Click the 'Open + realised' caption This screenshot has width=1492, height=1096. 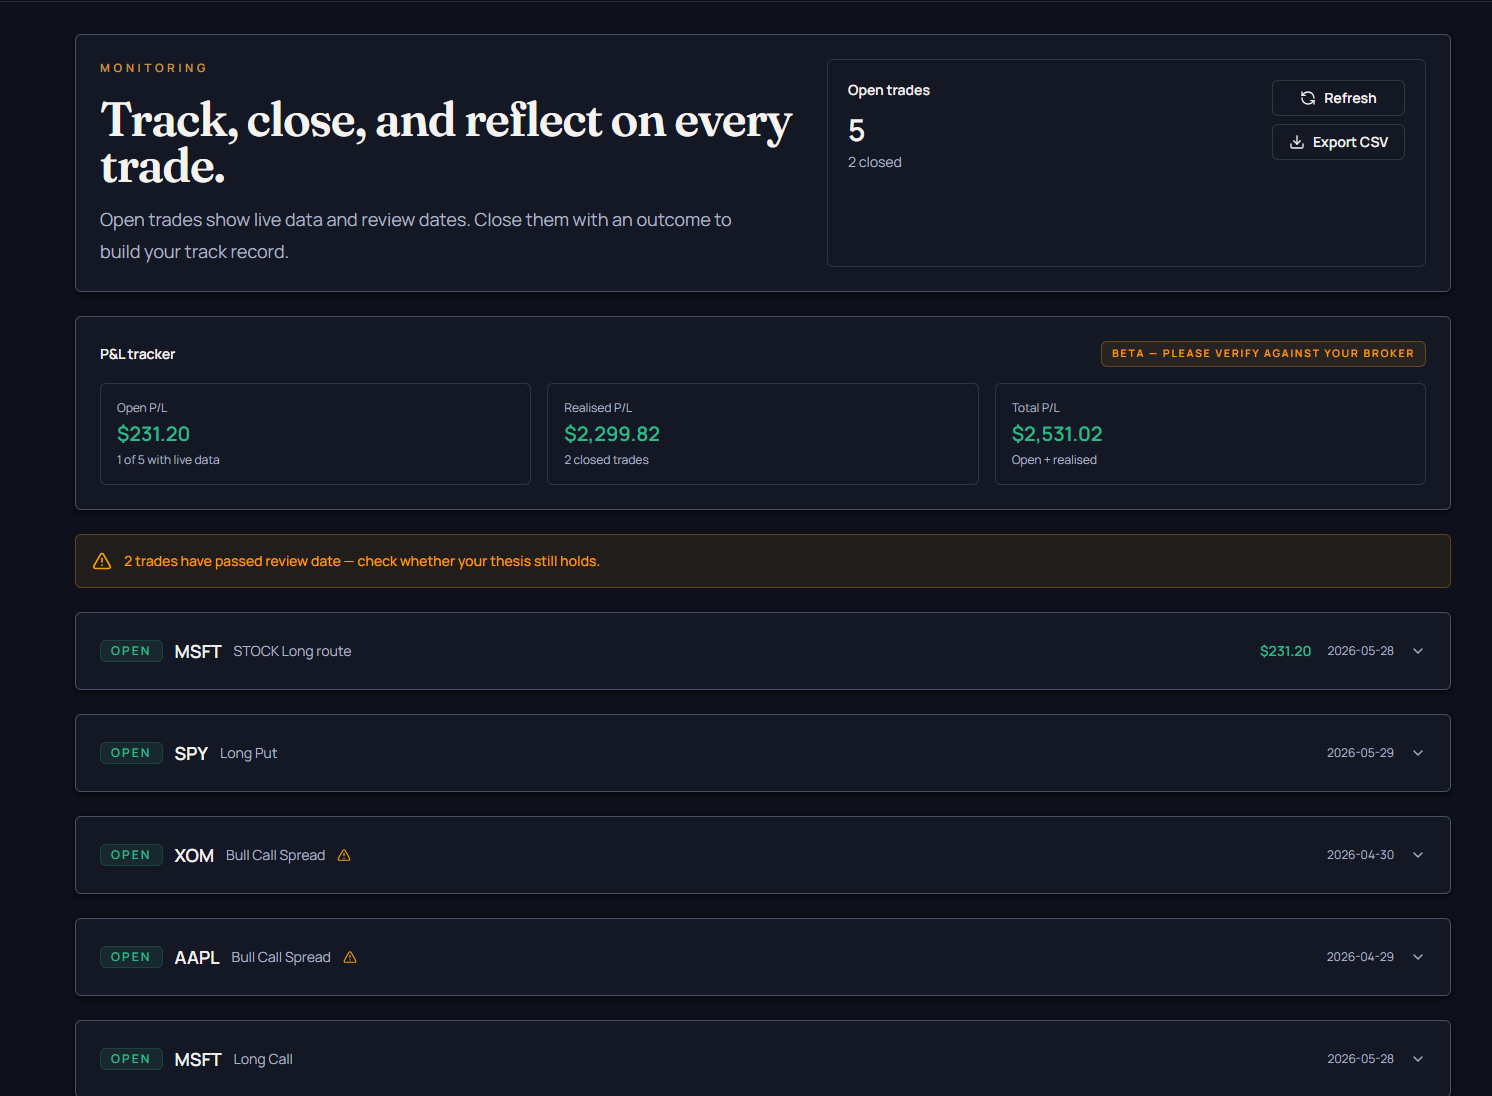(x=1054, y=460)
